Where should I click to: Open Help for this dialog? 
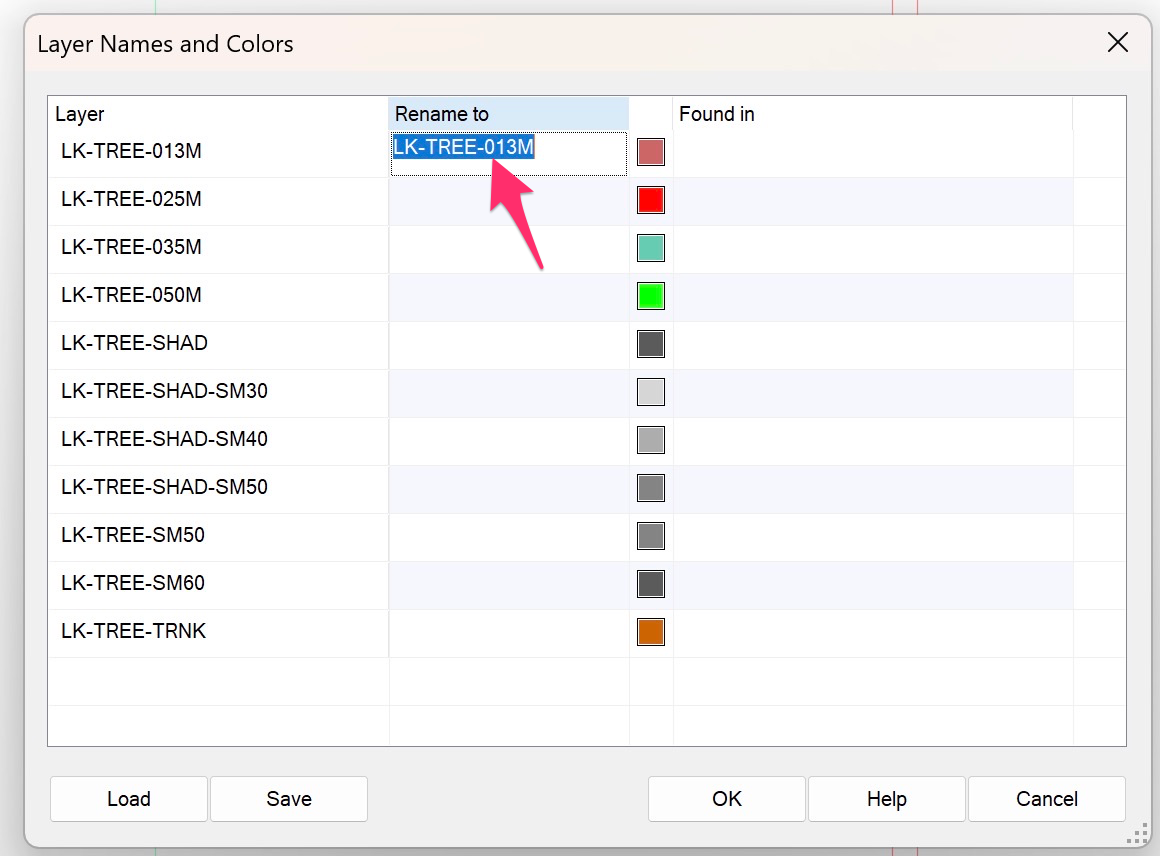tap(886, 799)
